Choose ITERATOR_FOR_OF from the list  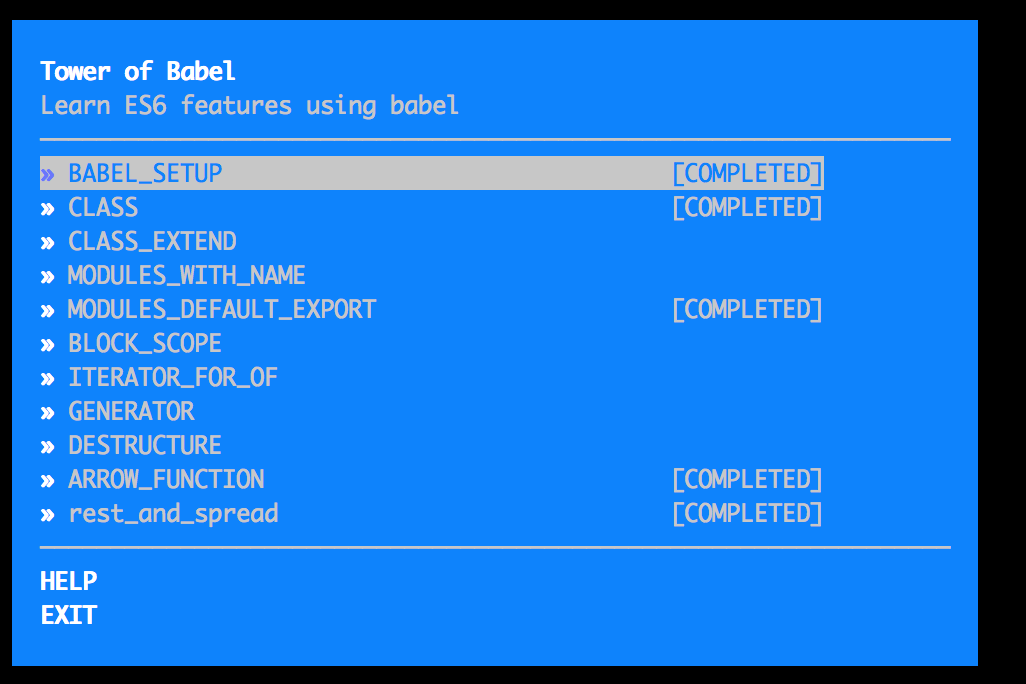[x=173, y=377]
